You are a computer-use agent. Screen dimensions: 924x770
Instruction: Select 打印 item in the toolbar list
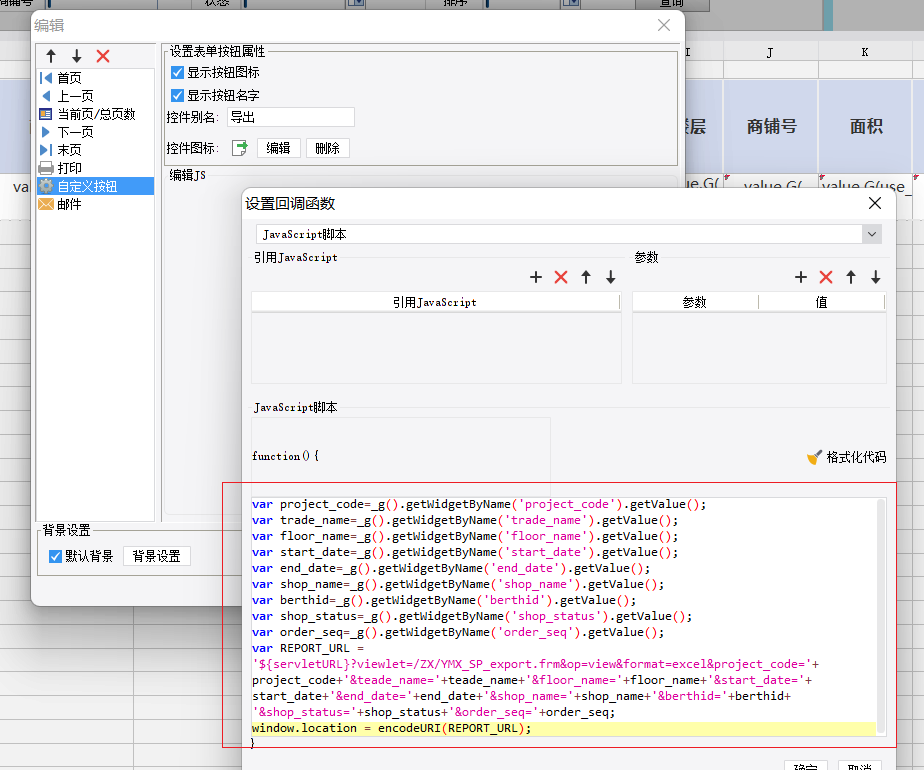(69, 168)
